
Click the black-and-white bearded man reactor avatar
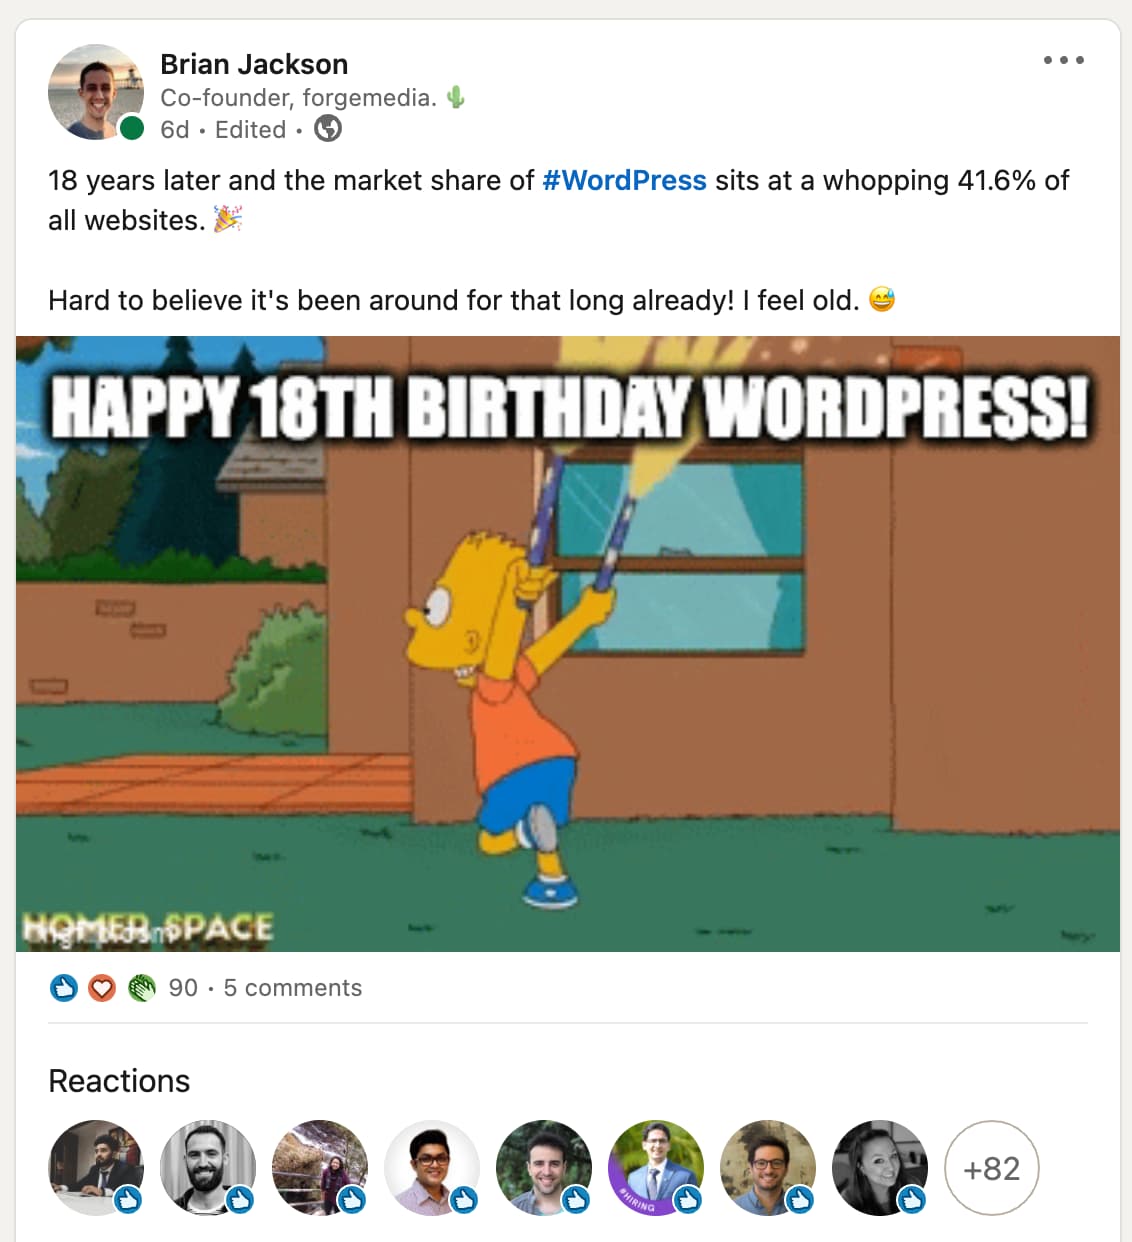[207, 1167]
